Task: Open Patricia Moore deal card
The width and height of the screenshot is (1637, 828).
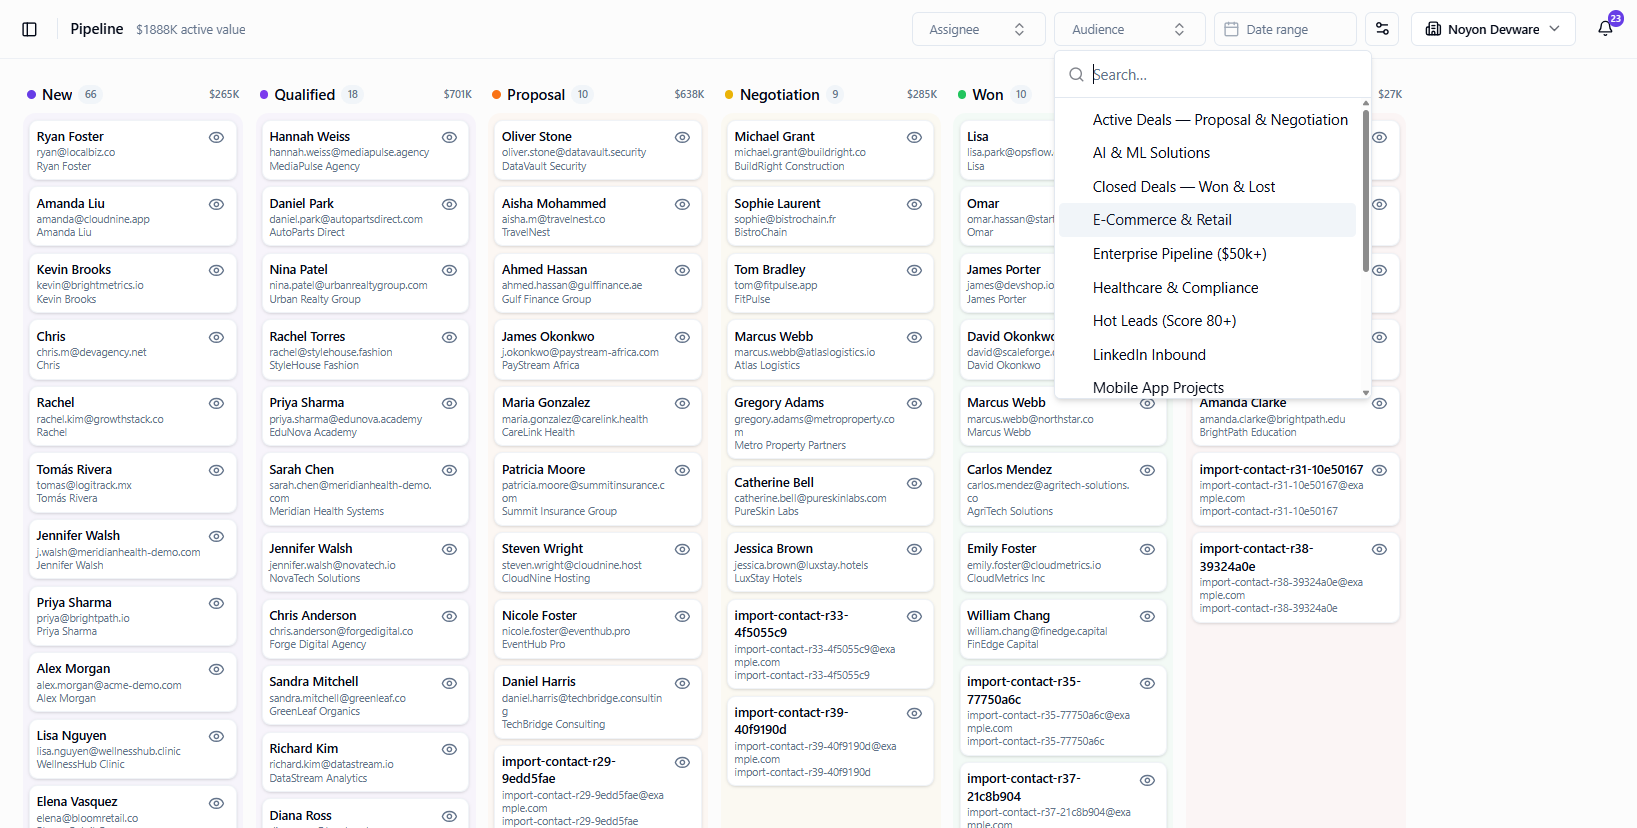Action: 596,490
